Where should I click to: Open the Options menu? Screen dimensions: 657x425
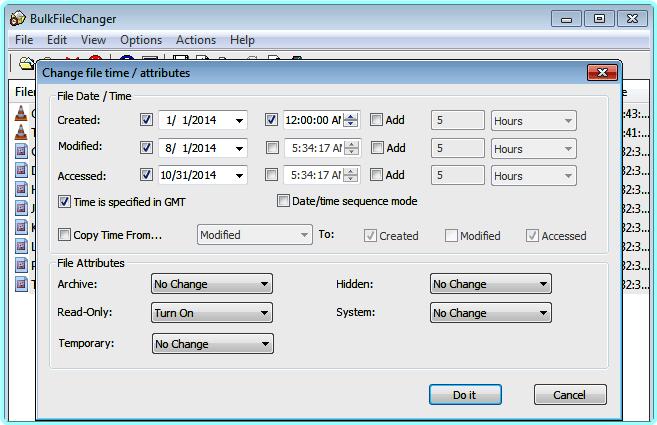tap(140, 40)
